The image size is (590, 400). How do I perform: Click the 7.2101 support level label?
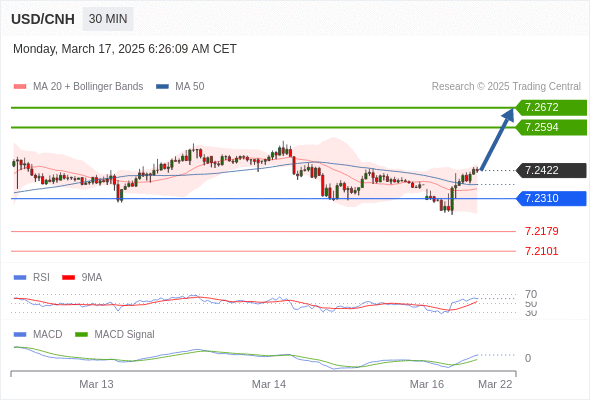542,251
